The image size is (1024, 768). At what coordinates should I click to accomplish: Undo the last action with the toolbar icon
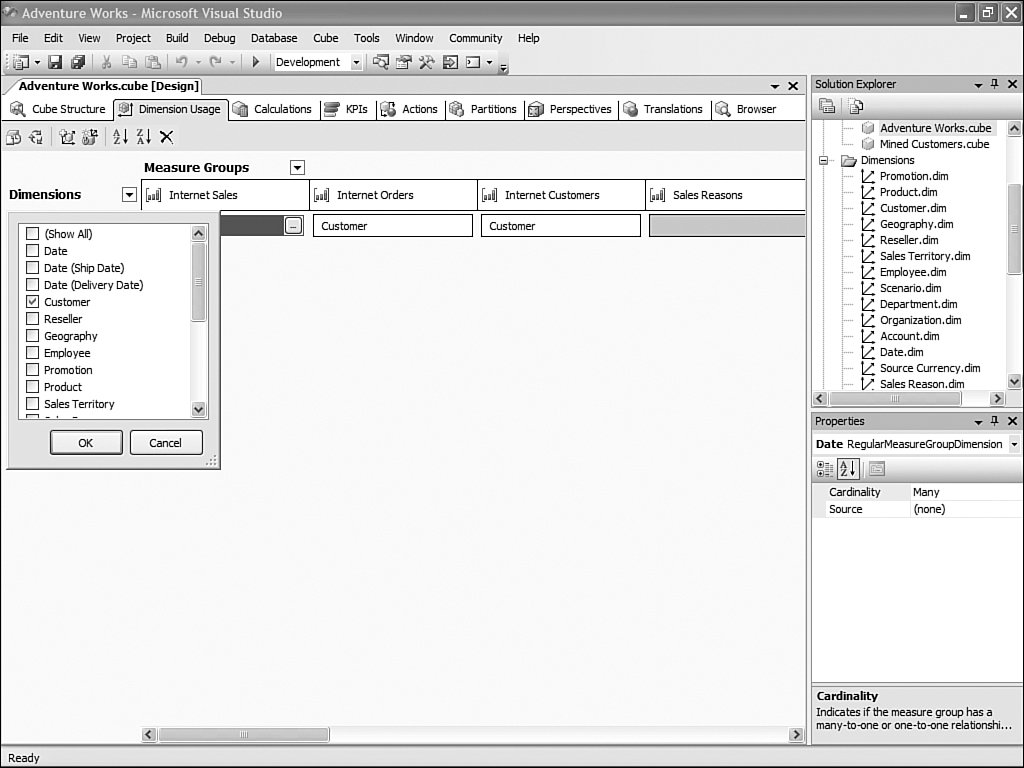pos(182,62)
